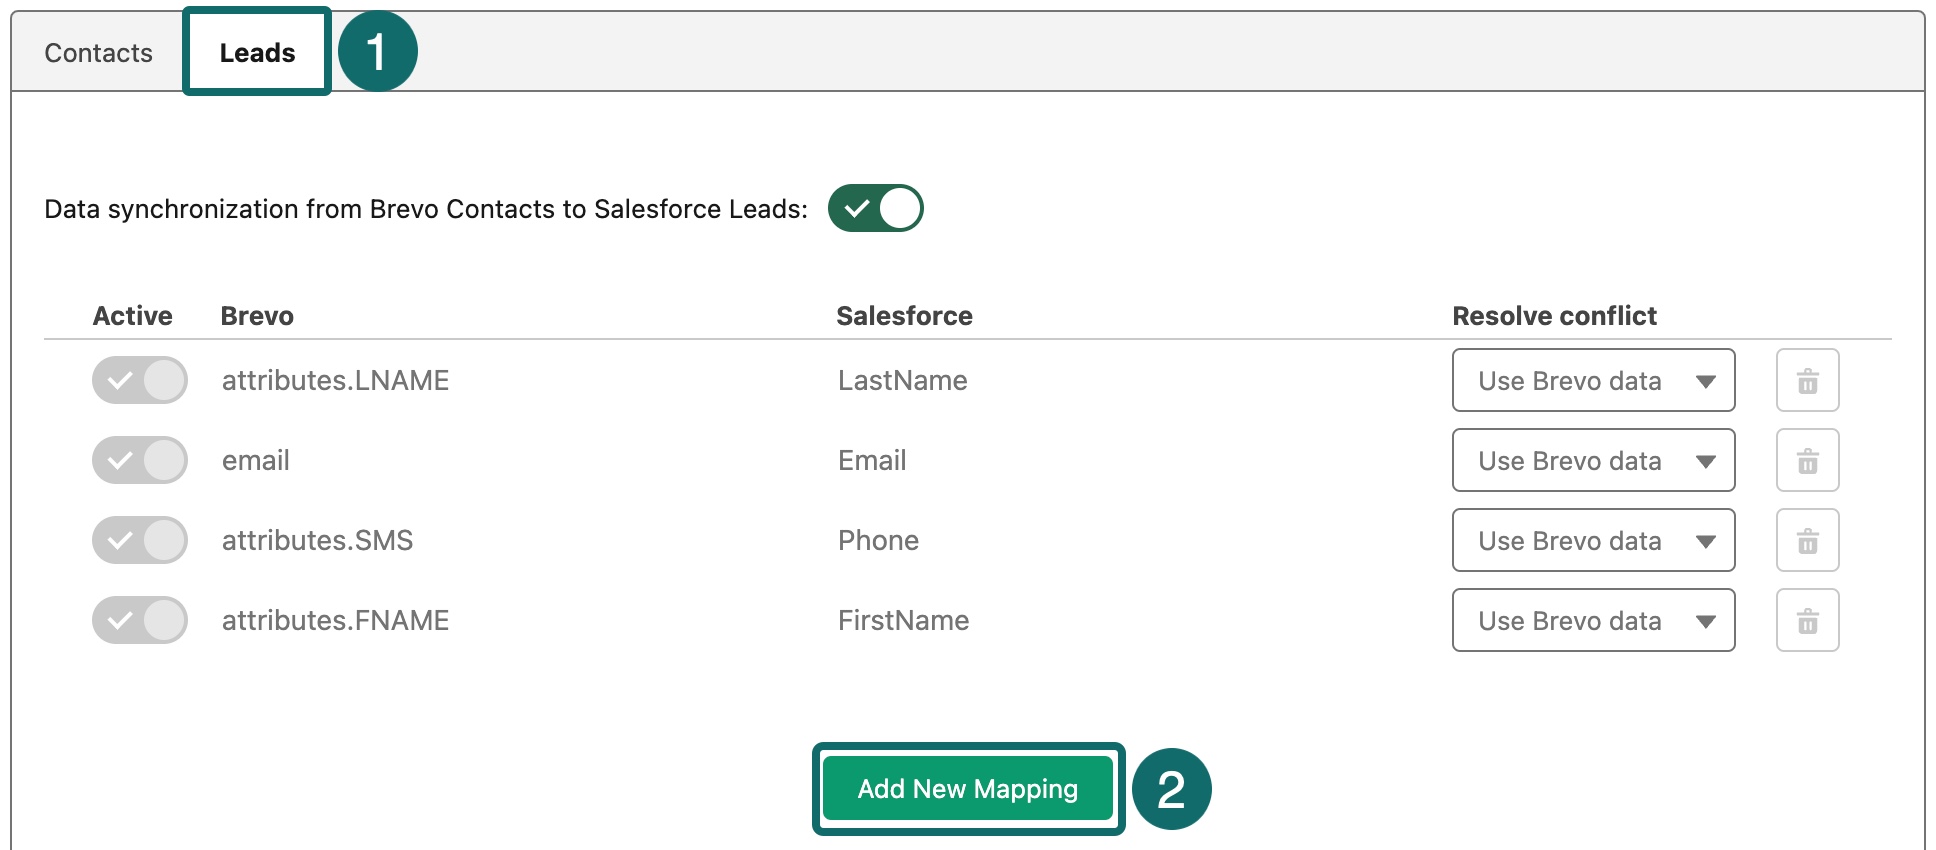Viewport: 1936px width, 850px height.
Task: Disable the email mapping Active toggle
Action: (140, 460)
